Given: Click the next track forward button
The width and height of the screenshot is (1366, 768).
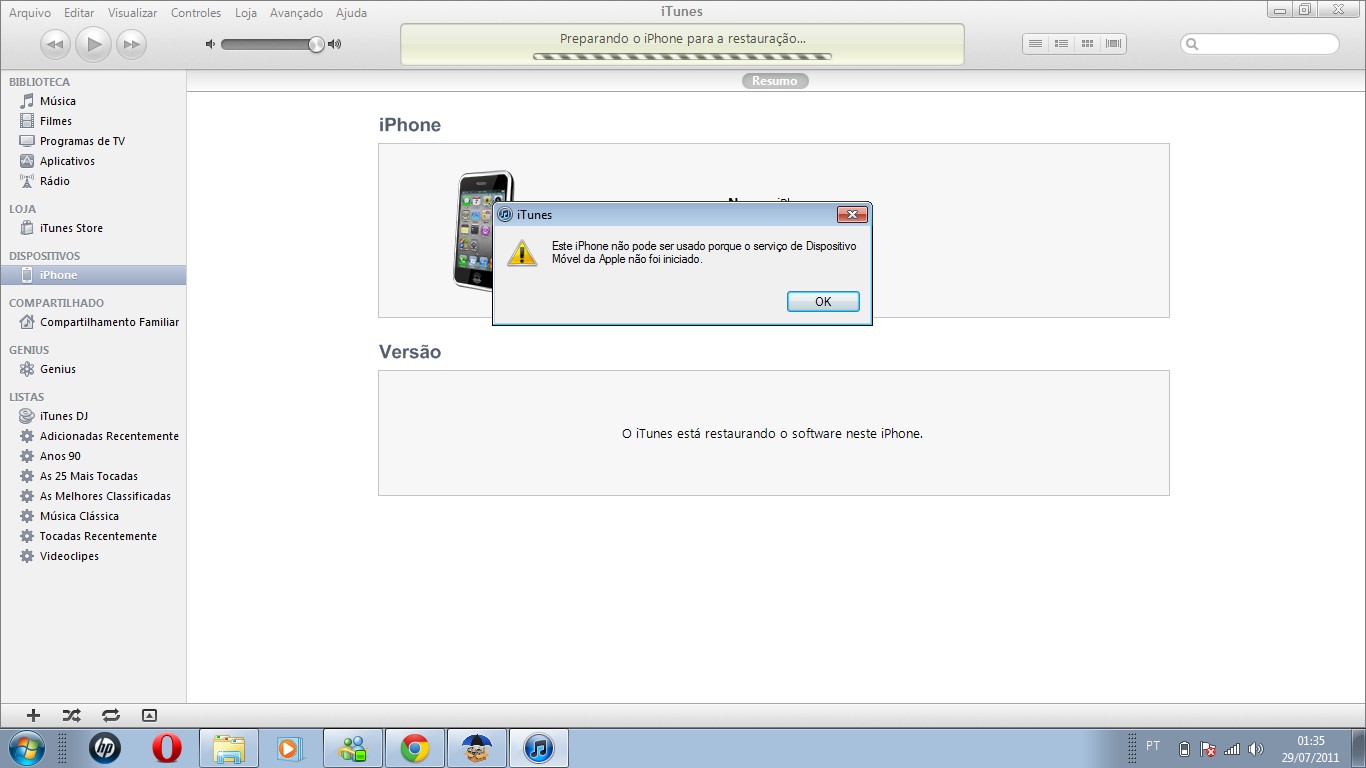Looking at the screenshot, I should tap(131, 44).
